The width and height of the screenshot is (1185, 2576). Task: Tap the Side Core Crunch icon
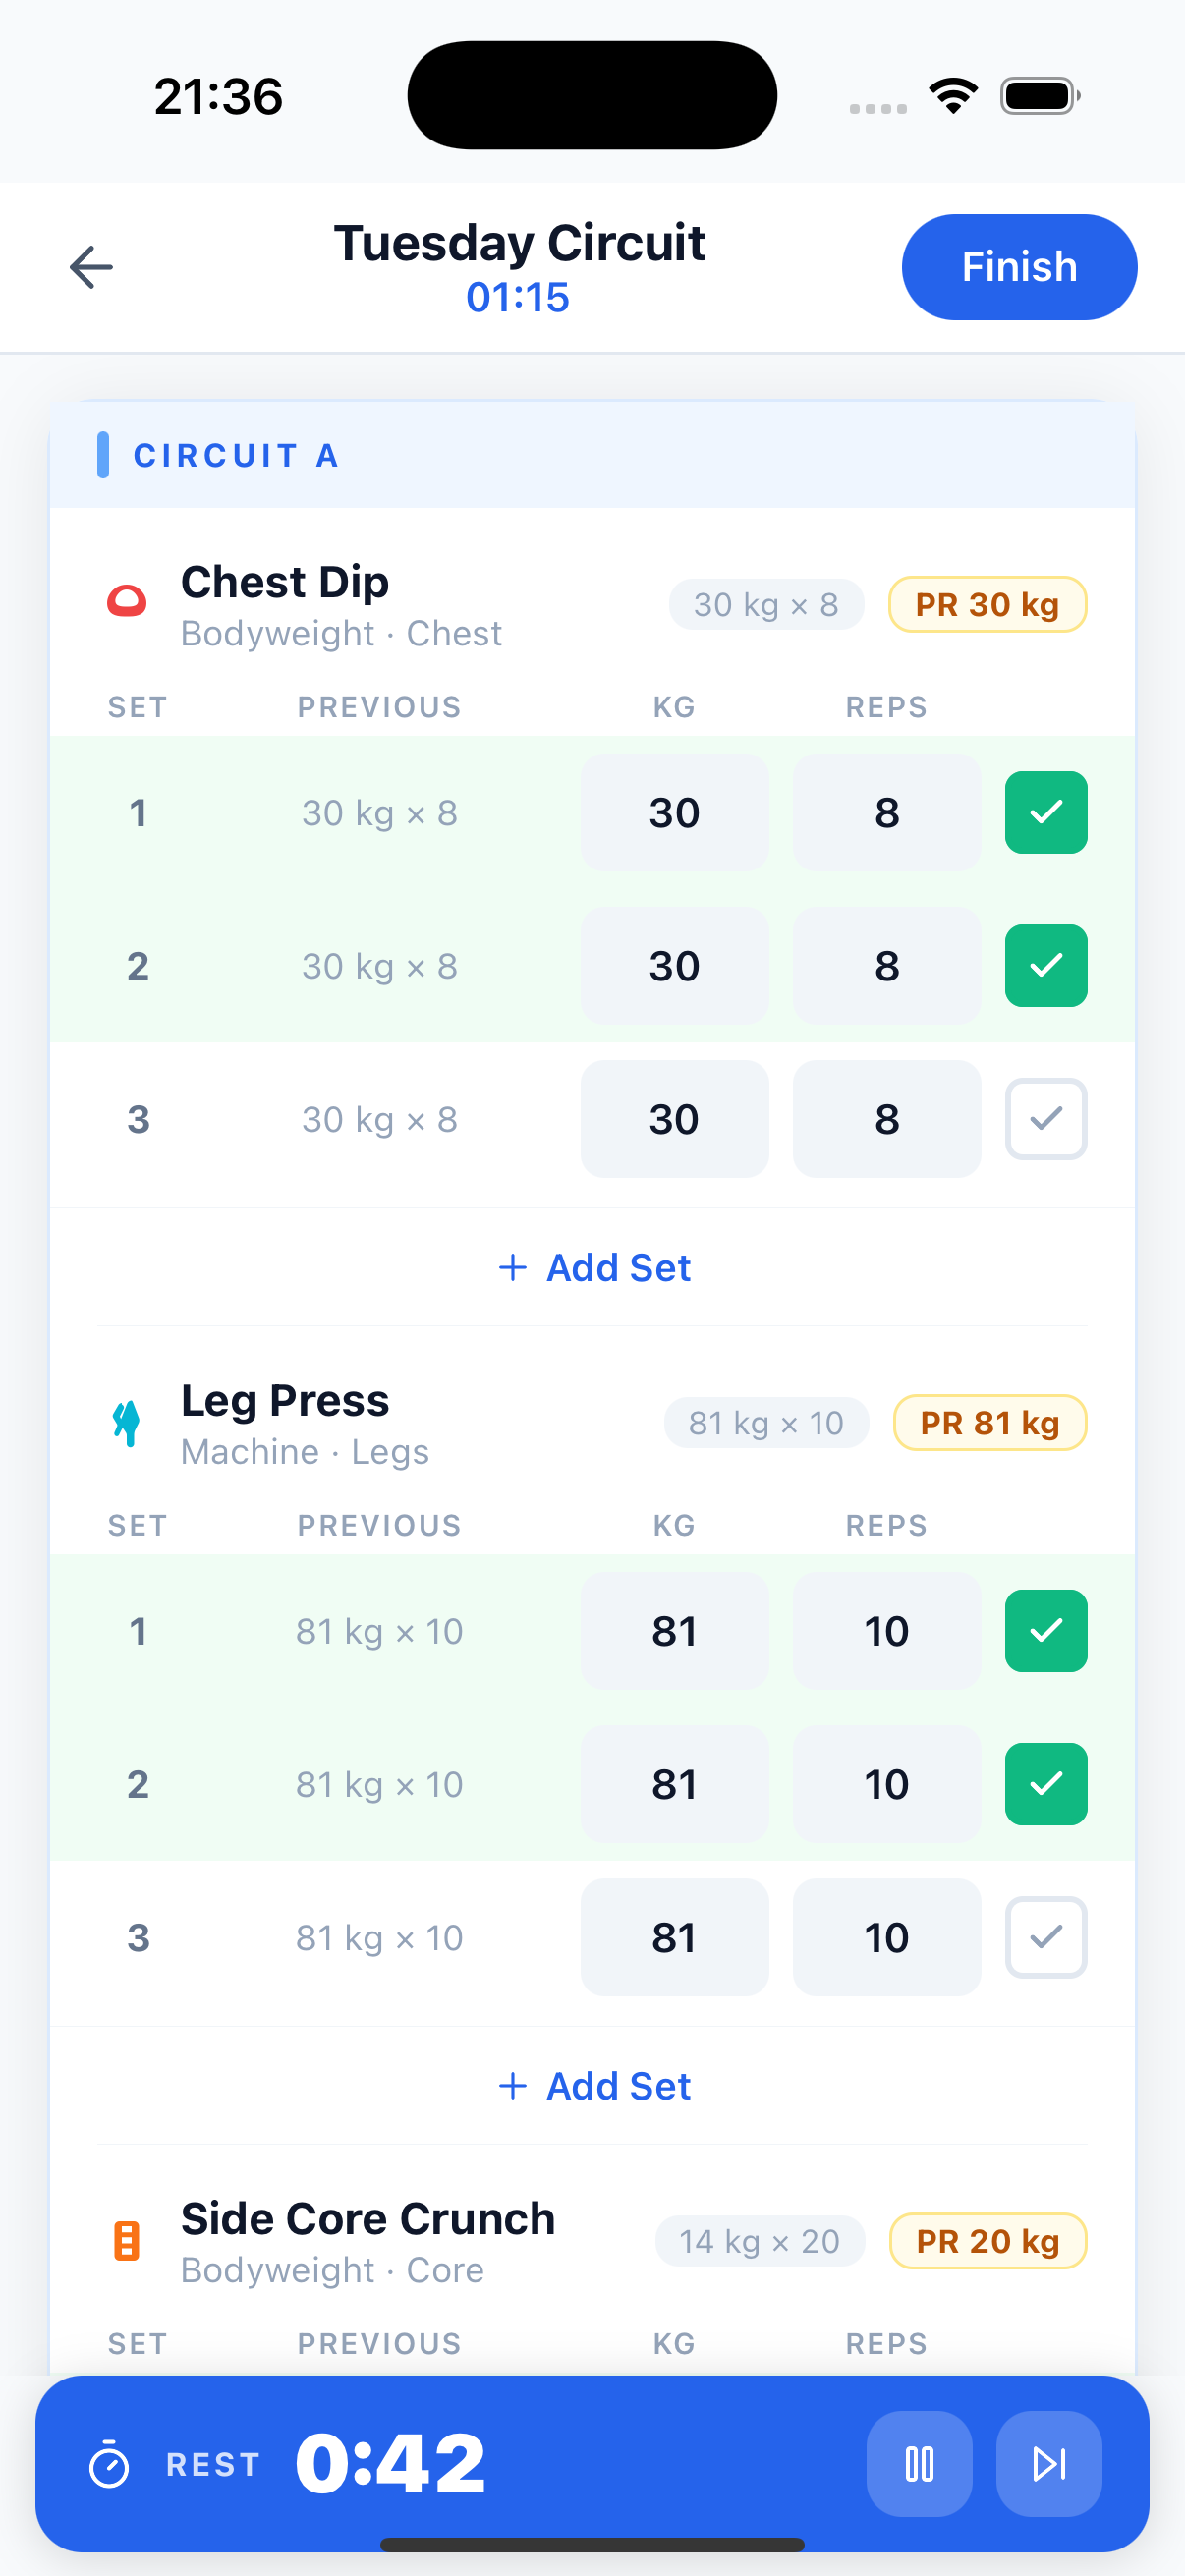click(126, 2241)
